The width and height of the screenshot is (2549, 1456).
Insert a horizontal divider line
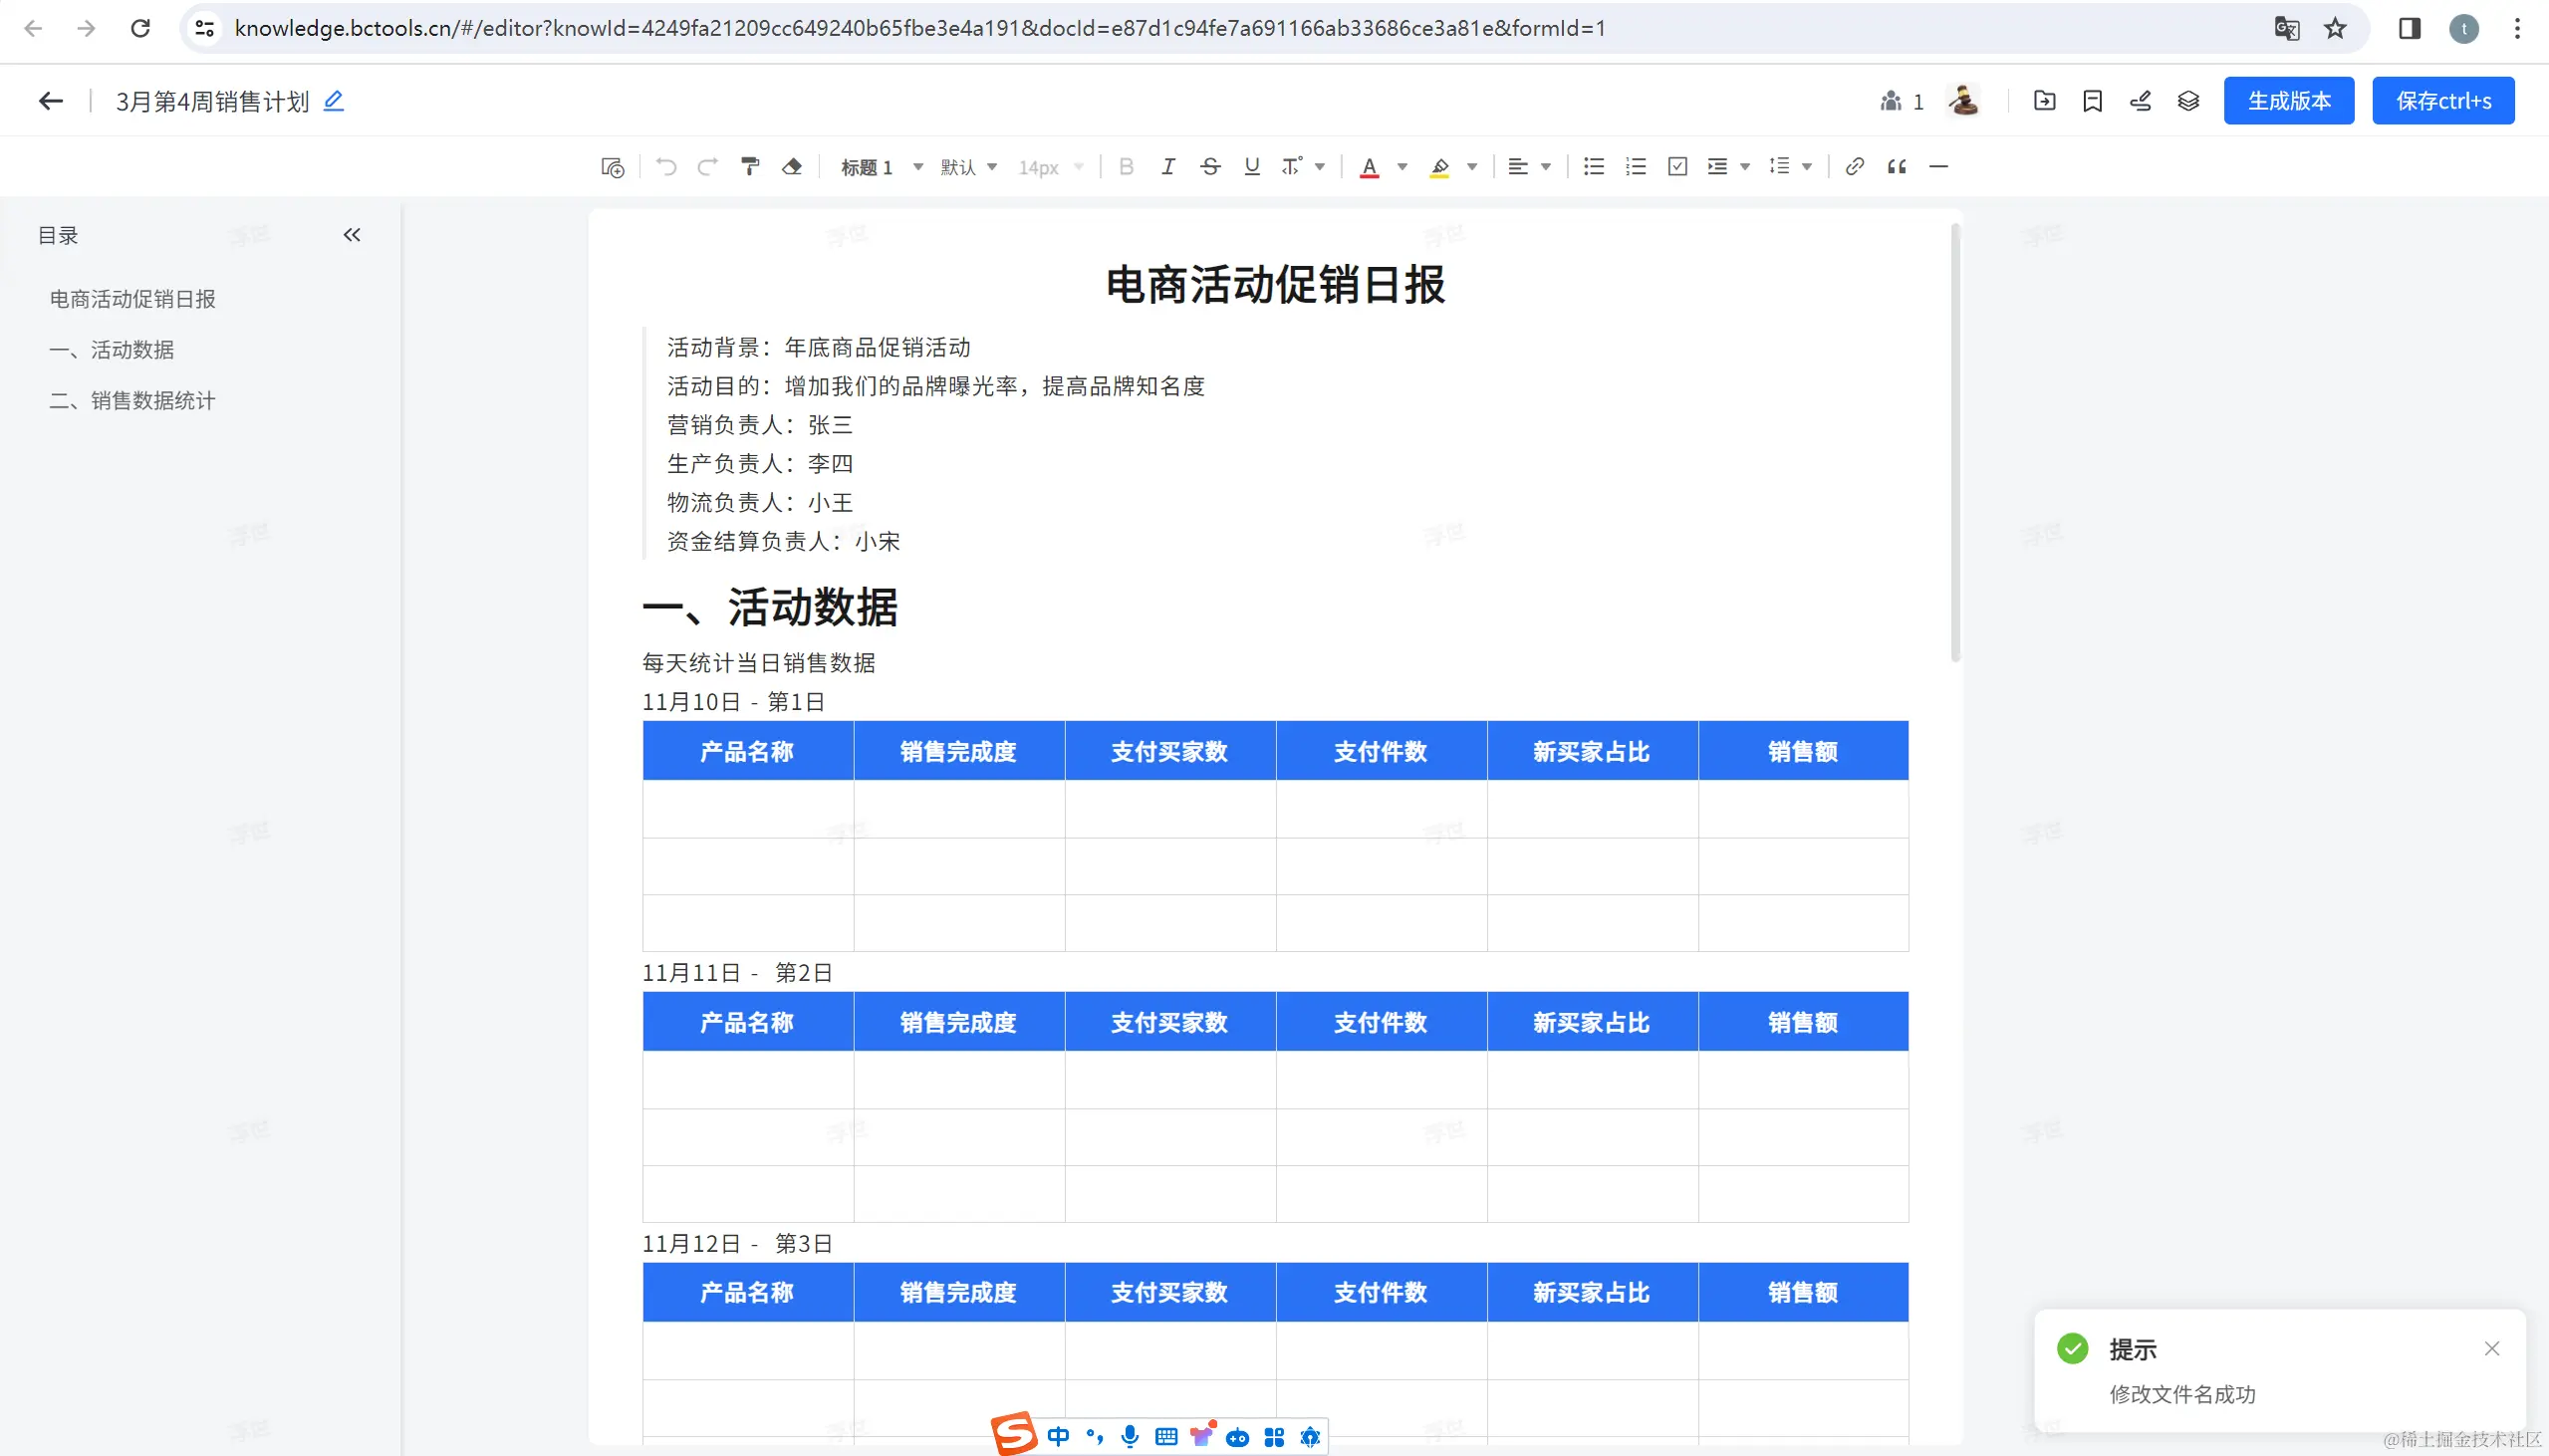[x=1938, y=167]
